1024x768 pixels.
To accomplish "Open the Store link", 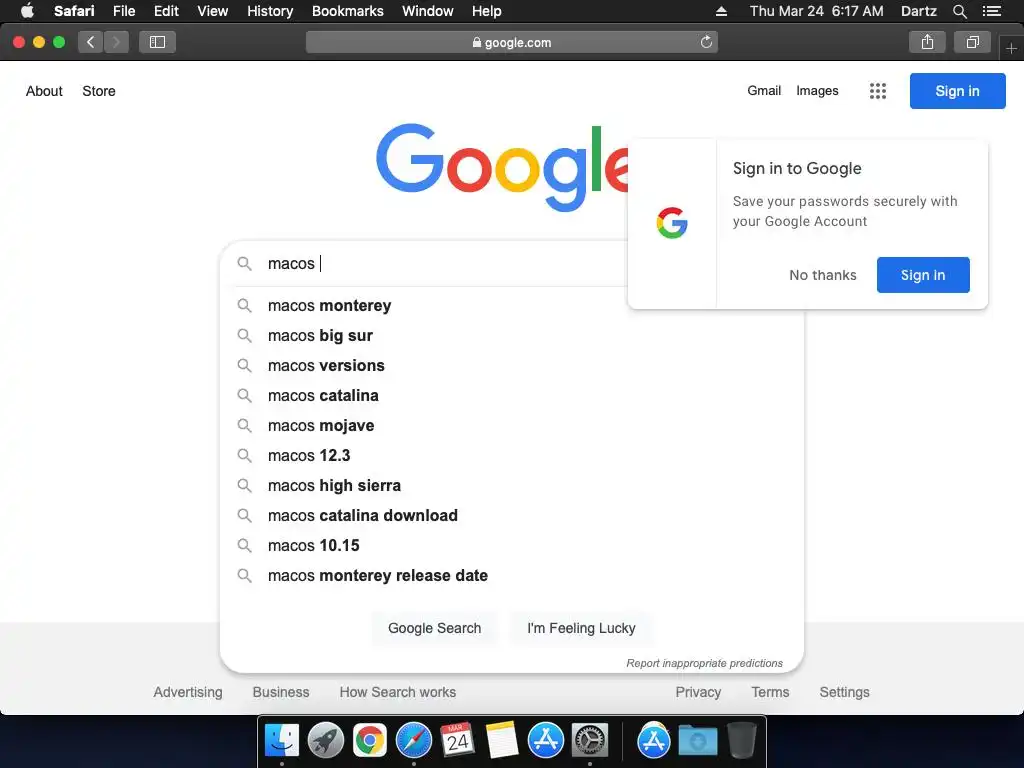I will pos(99,91).
